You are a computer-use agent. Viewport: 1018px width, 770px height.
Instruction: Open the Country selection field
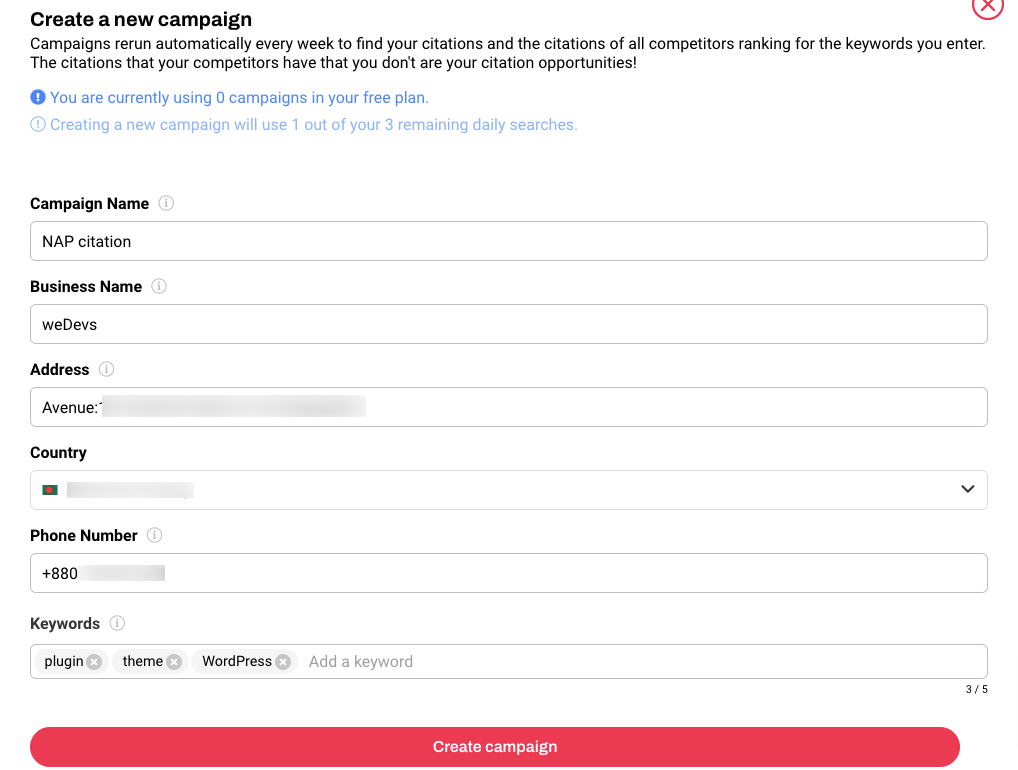click(508, 490)
